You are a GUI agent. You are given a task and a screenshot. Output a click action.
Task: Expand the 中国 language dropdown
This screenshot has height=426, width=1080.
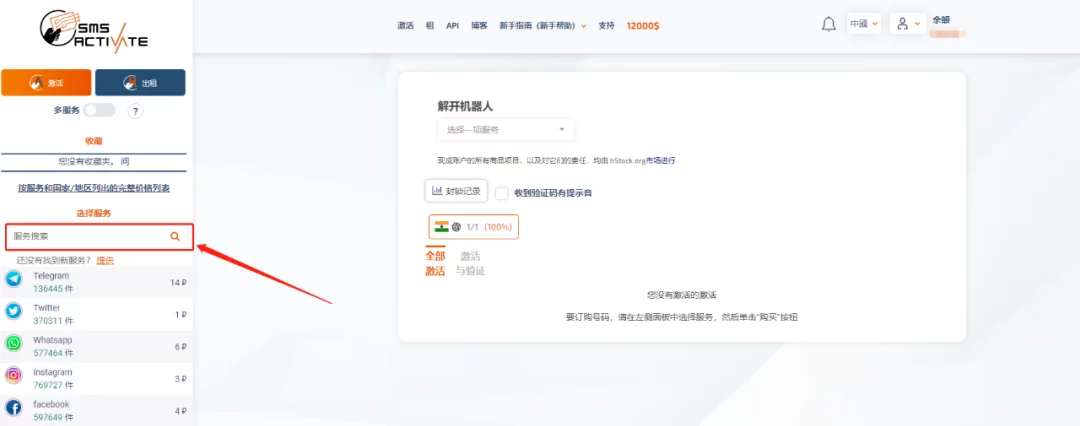(x=864, y=24)
